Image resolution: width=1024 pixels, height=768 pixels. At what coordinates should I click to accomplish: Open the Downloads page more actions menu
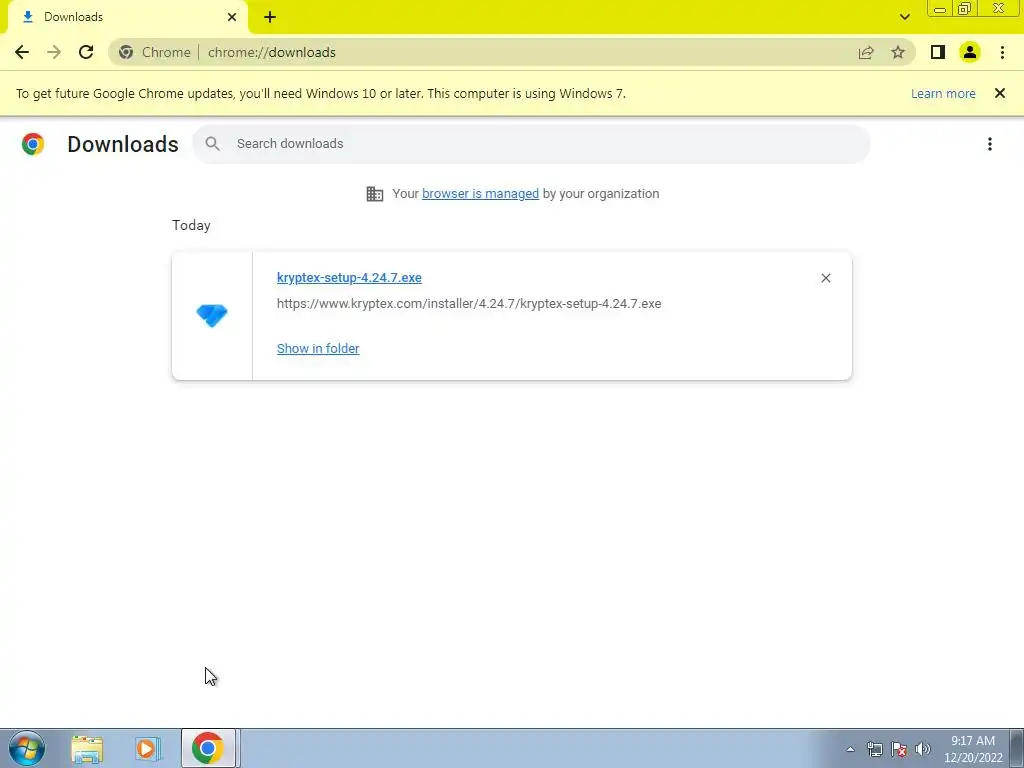point(990,144)
